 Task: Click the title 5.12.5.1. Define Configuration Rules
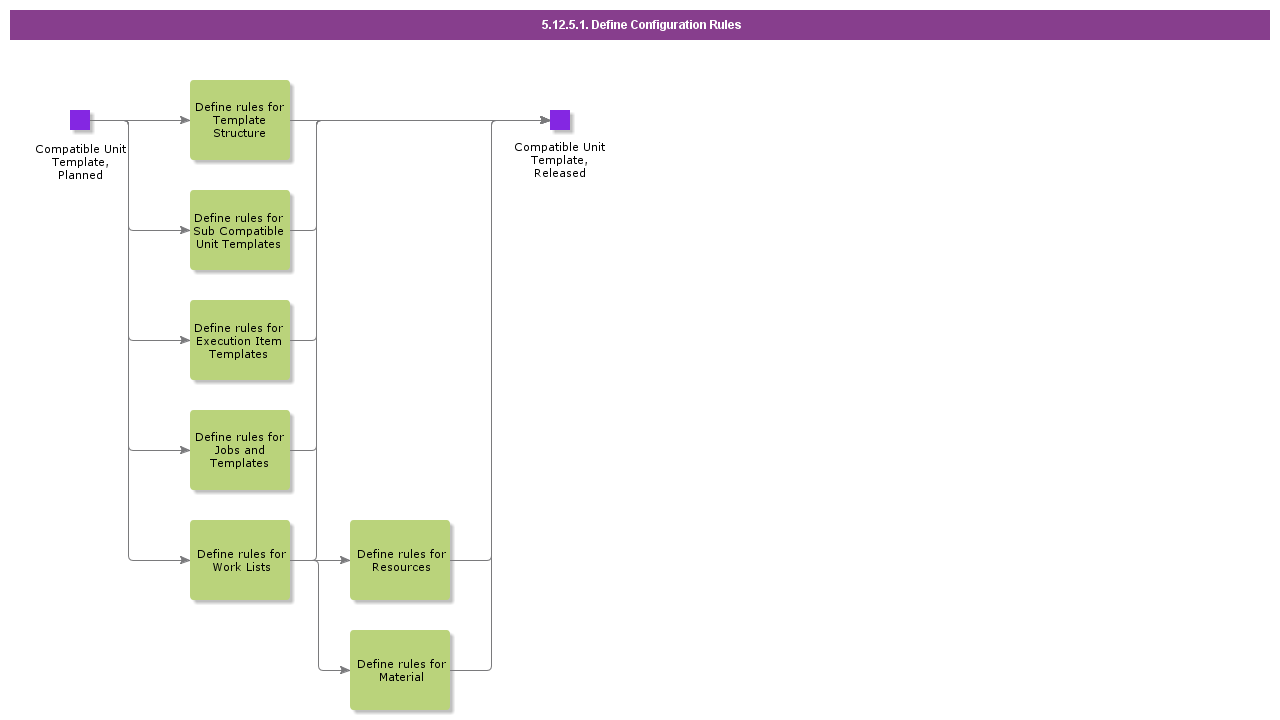tap(641, 25)
